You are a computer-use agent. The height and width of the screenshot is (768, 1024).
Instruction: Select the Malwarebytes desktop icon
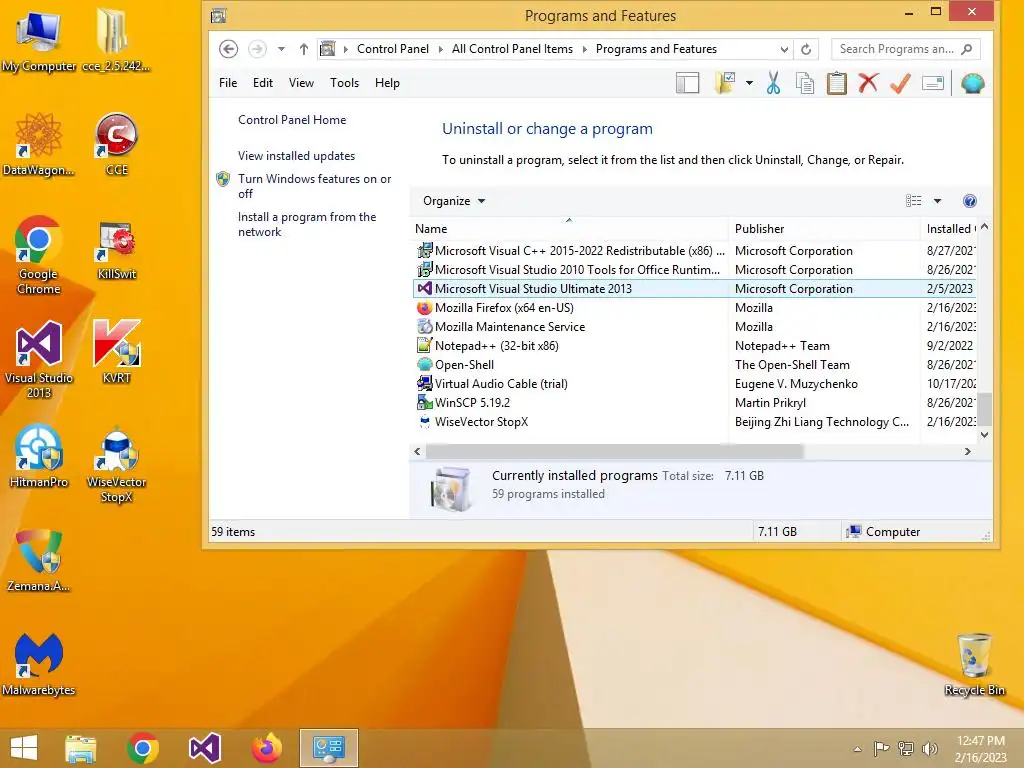coord(39,664)
